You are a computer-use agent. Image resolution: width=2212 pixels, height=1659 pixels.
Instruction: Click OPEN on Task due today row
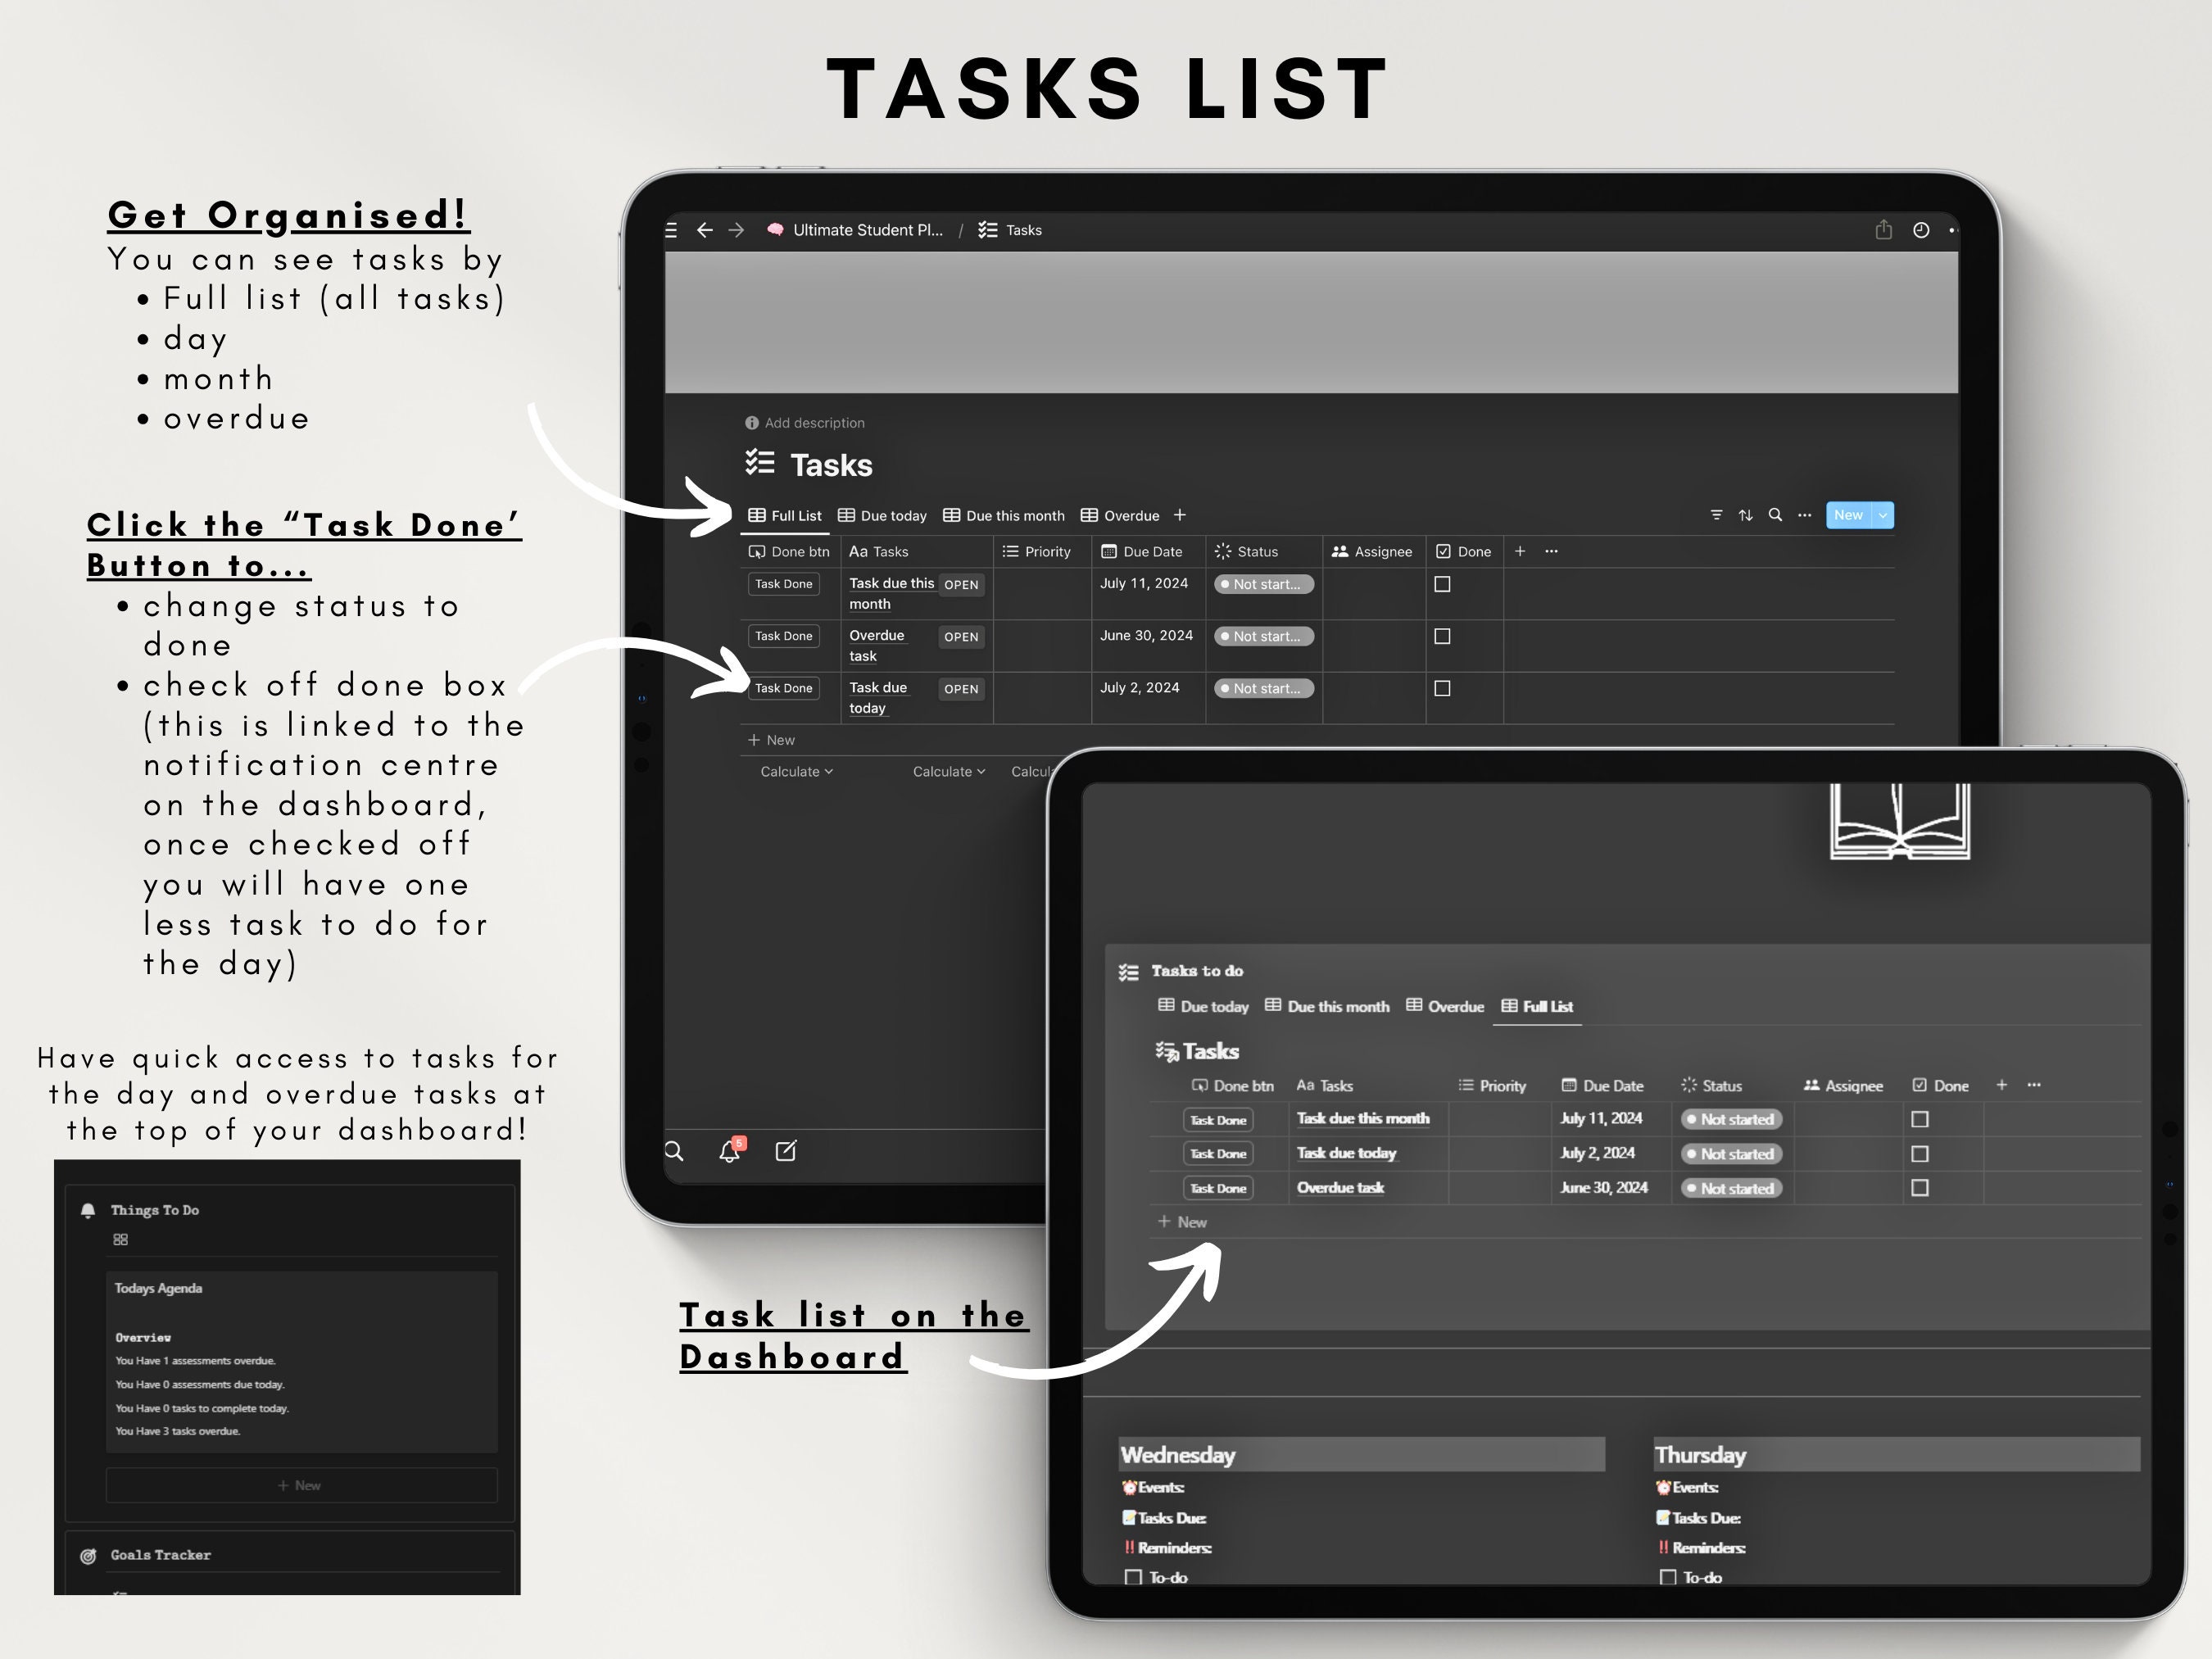[x=961, y=689]
